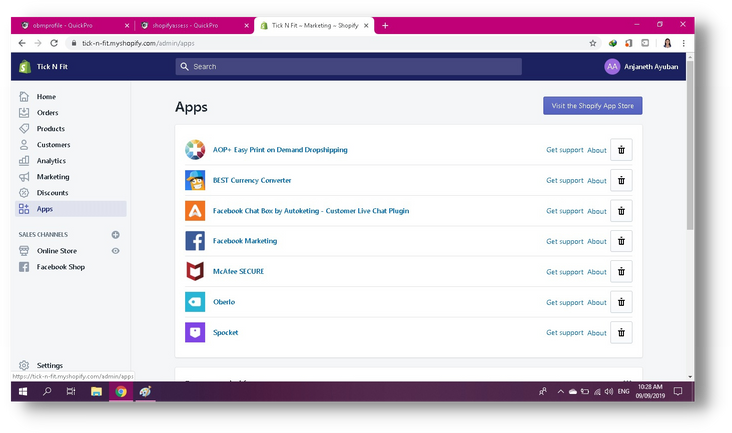Delete the BEST Currency Converter app
The image size is (732, 433).
tap(621, 181)
